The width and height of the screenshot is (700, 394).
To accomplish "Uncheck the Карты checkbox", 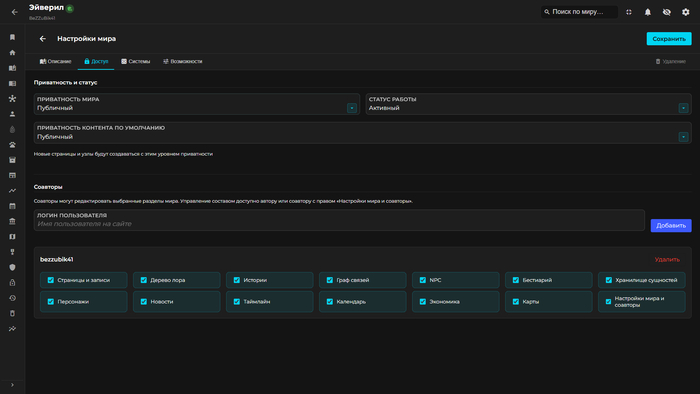I will 516,302.
